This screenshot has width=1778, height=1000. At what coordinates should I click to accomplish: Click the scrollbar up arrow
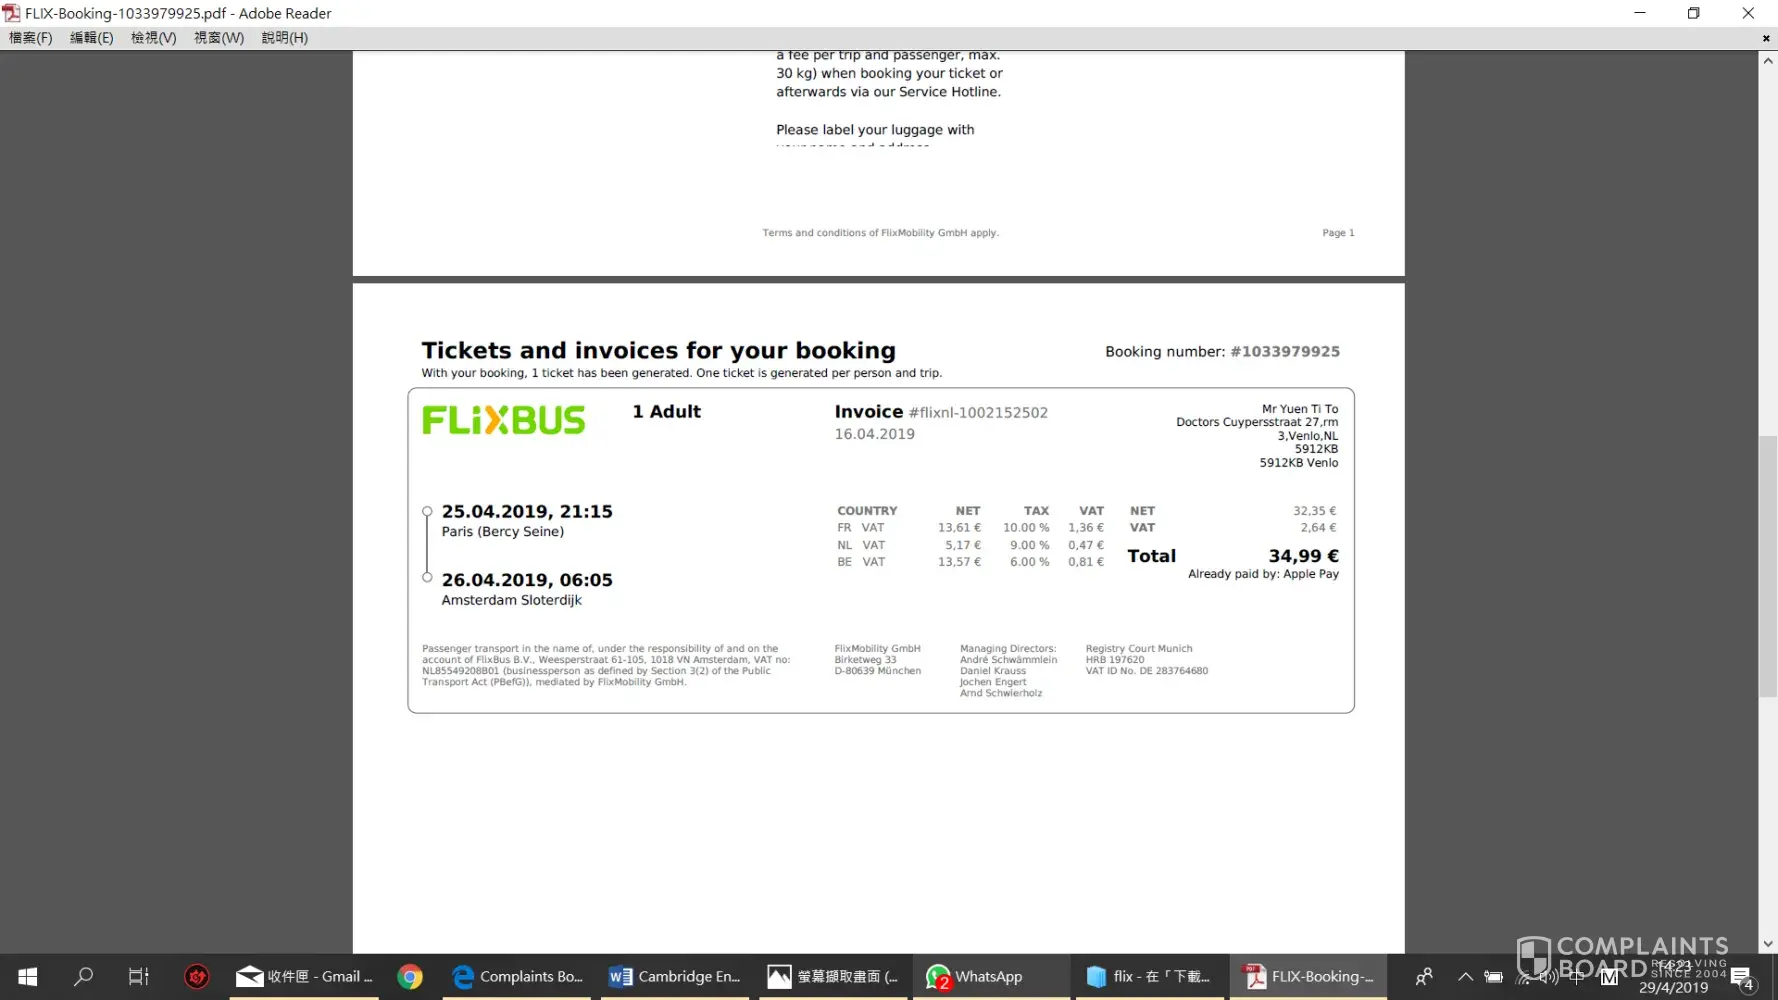(x=1768, y=61)
